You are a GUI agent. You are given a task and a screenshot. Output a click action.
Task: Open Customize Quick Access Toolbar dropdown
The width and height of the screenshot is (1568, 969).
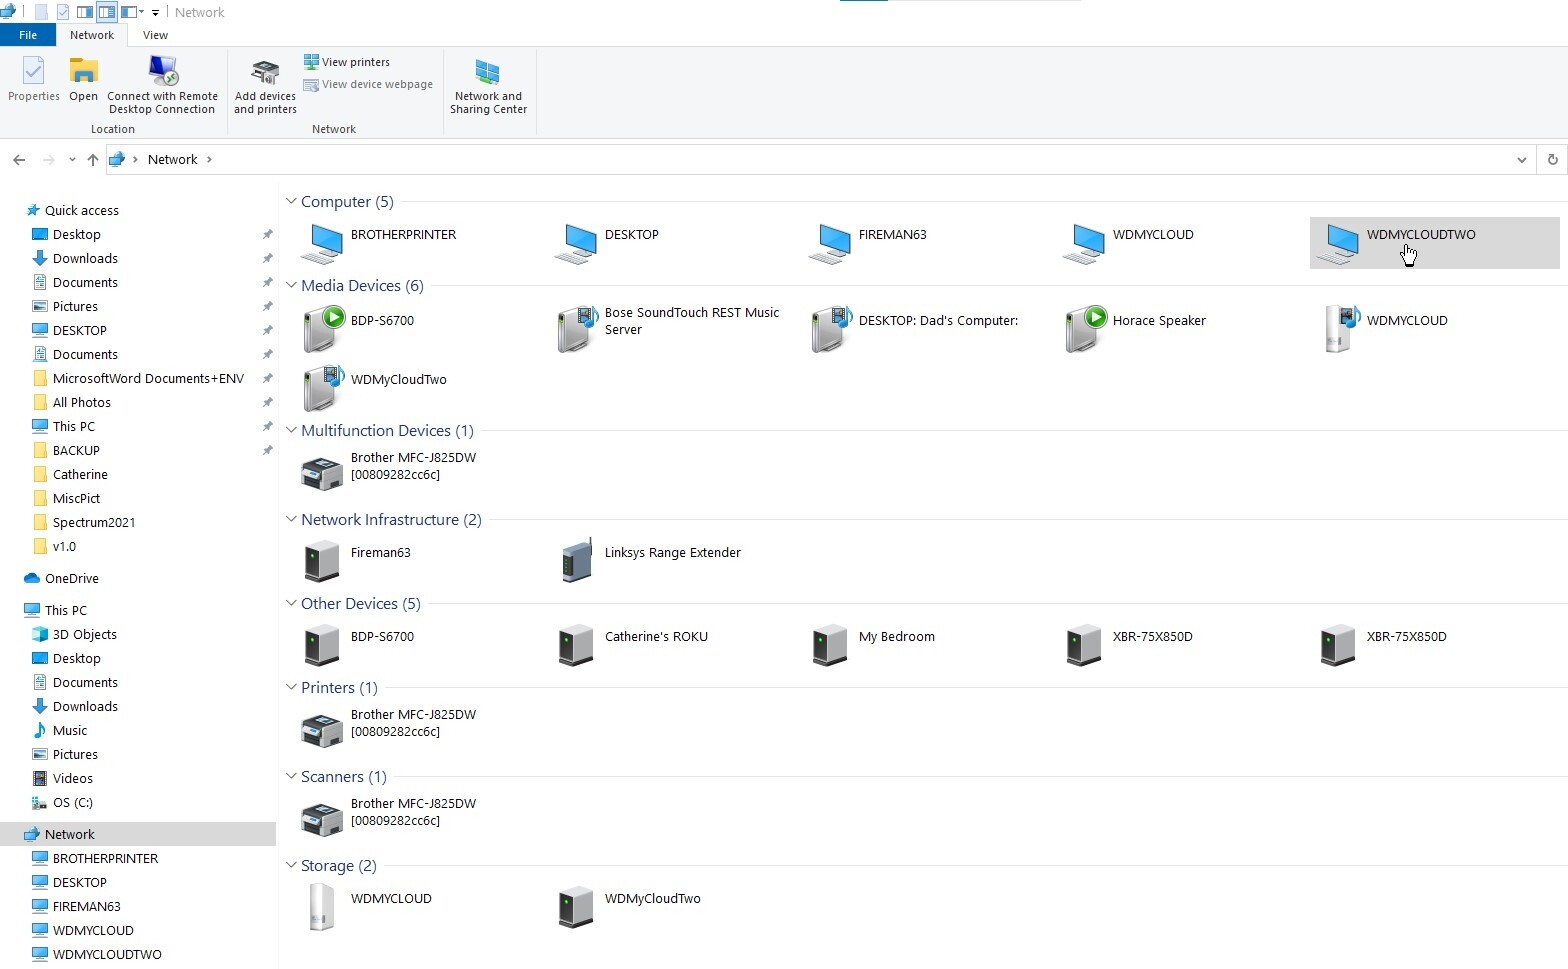(155, 12)
